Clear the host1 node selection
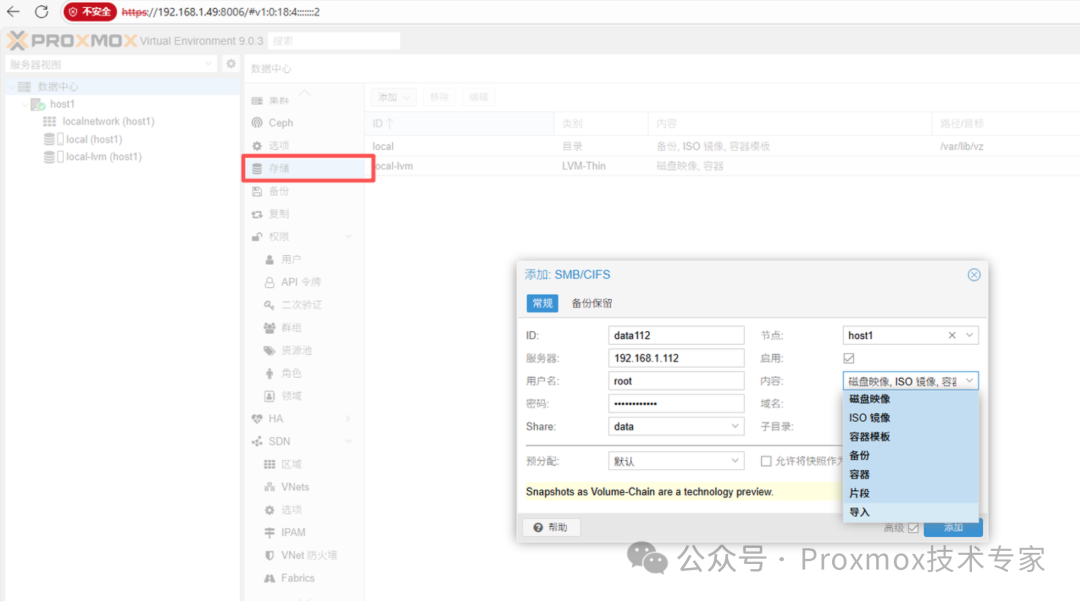The image size is (1080, 602). pyautogui.click(x=952, y=335)
